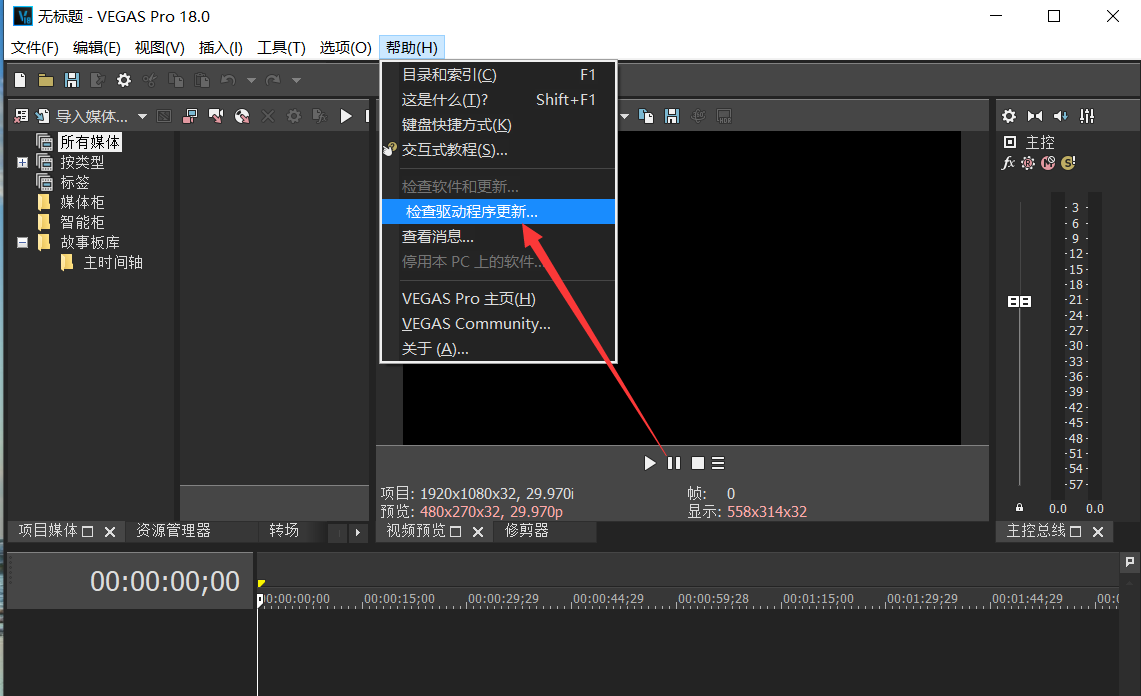Viewport: 1141px width, 696px height.
Task: Open the Import Media dropdown arrow
Action: 143,116
